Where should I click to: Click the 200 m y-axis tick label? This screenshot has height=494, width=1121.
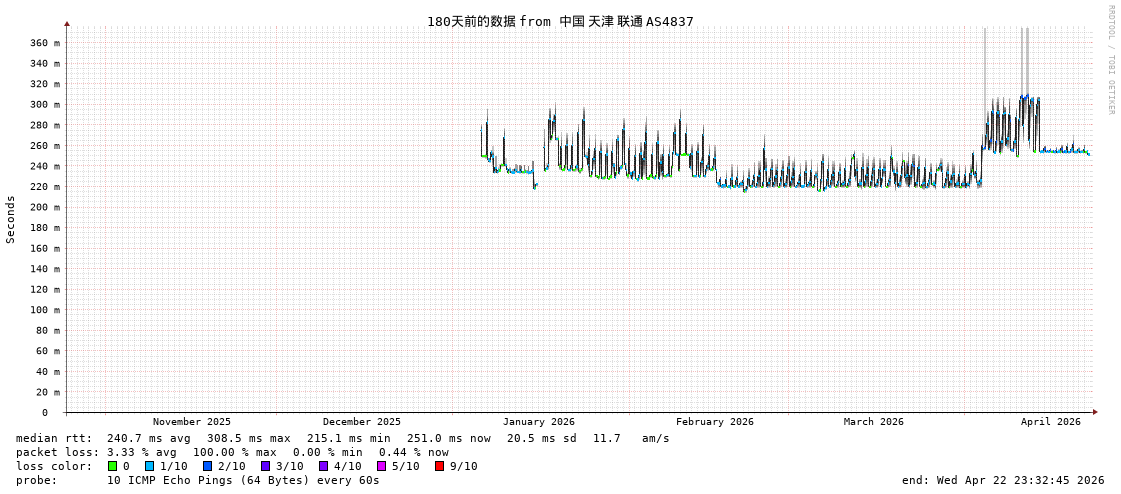pyautogui.click(x=44, y=207)
